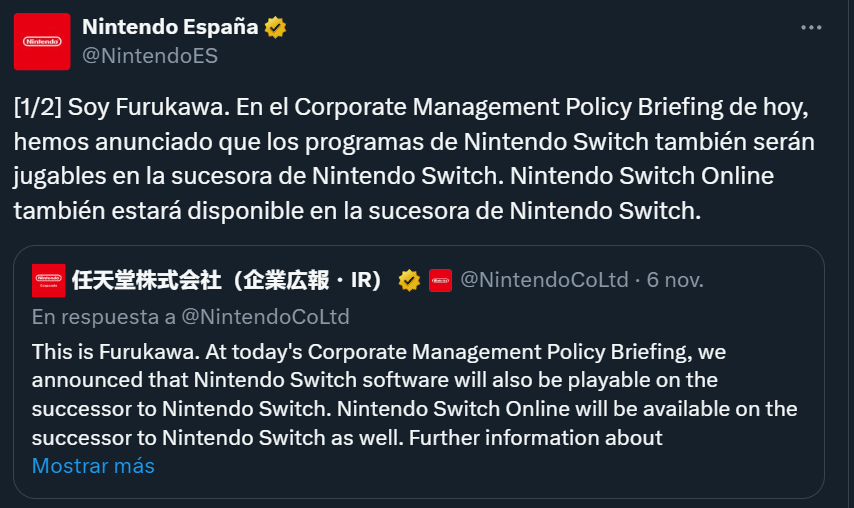Viewport: 854px width, 508px height.
Task: Open the @NintendoES handle link
Action: (x=149, y=56)
